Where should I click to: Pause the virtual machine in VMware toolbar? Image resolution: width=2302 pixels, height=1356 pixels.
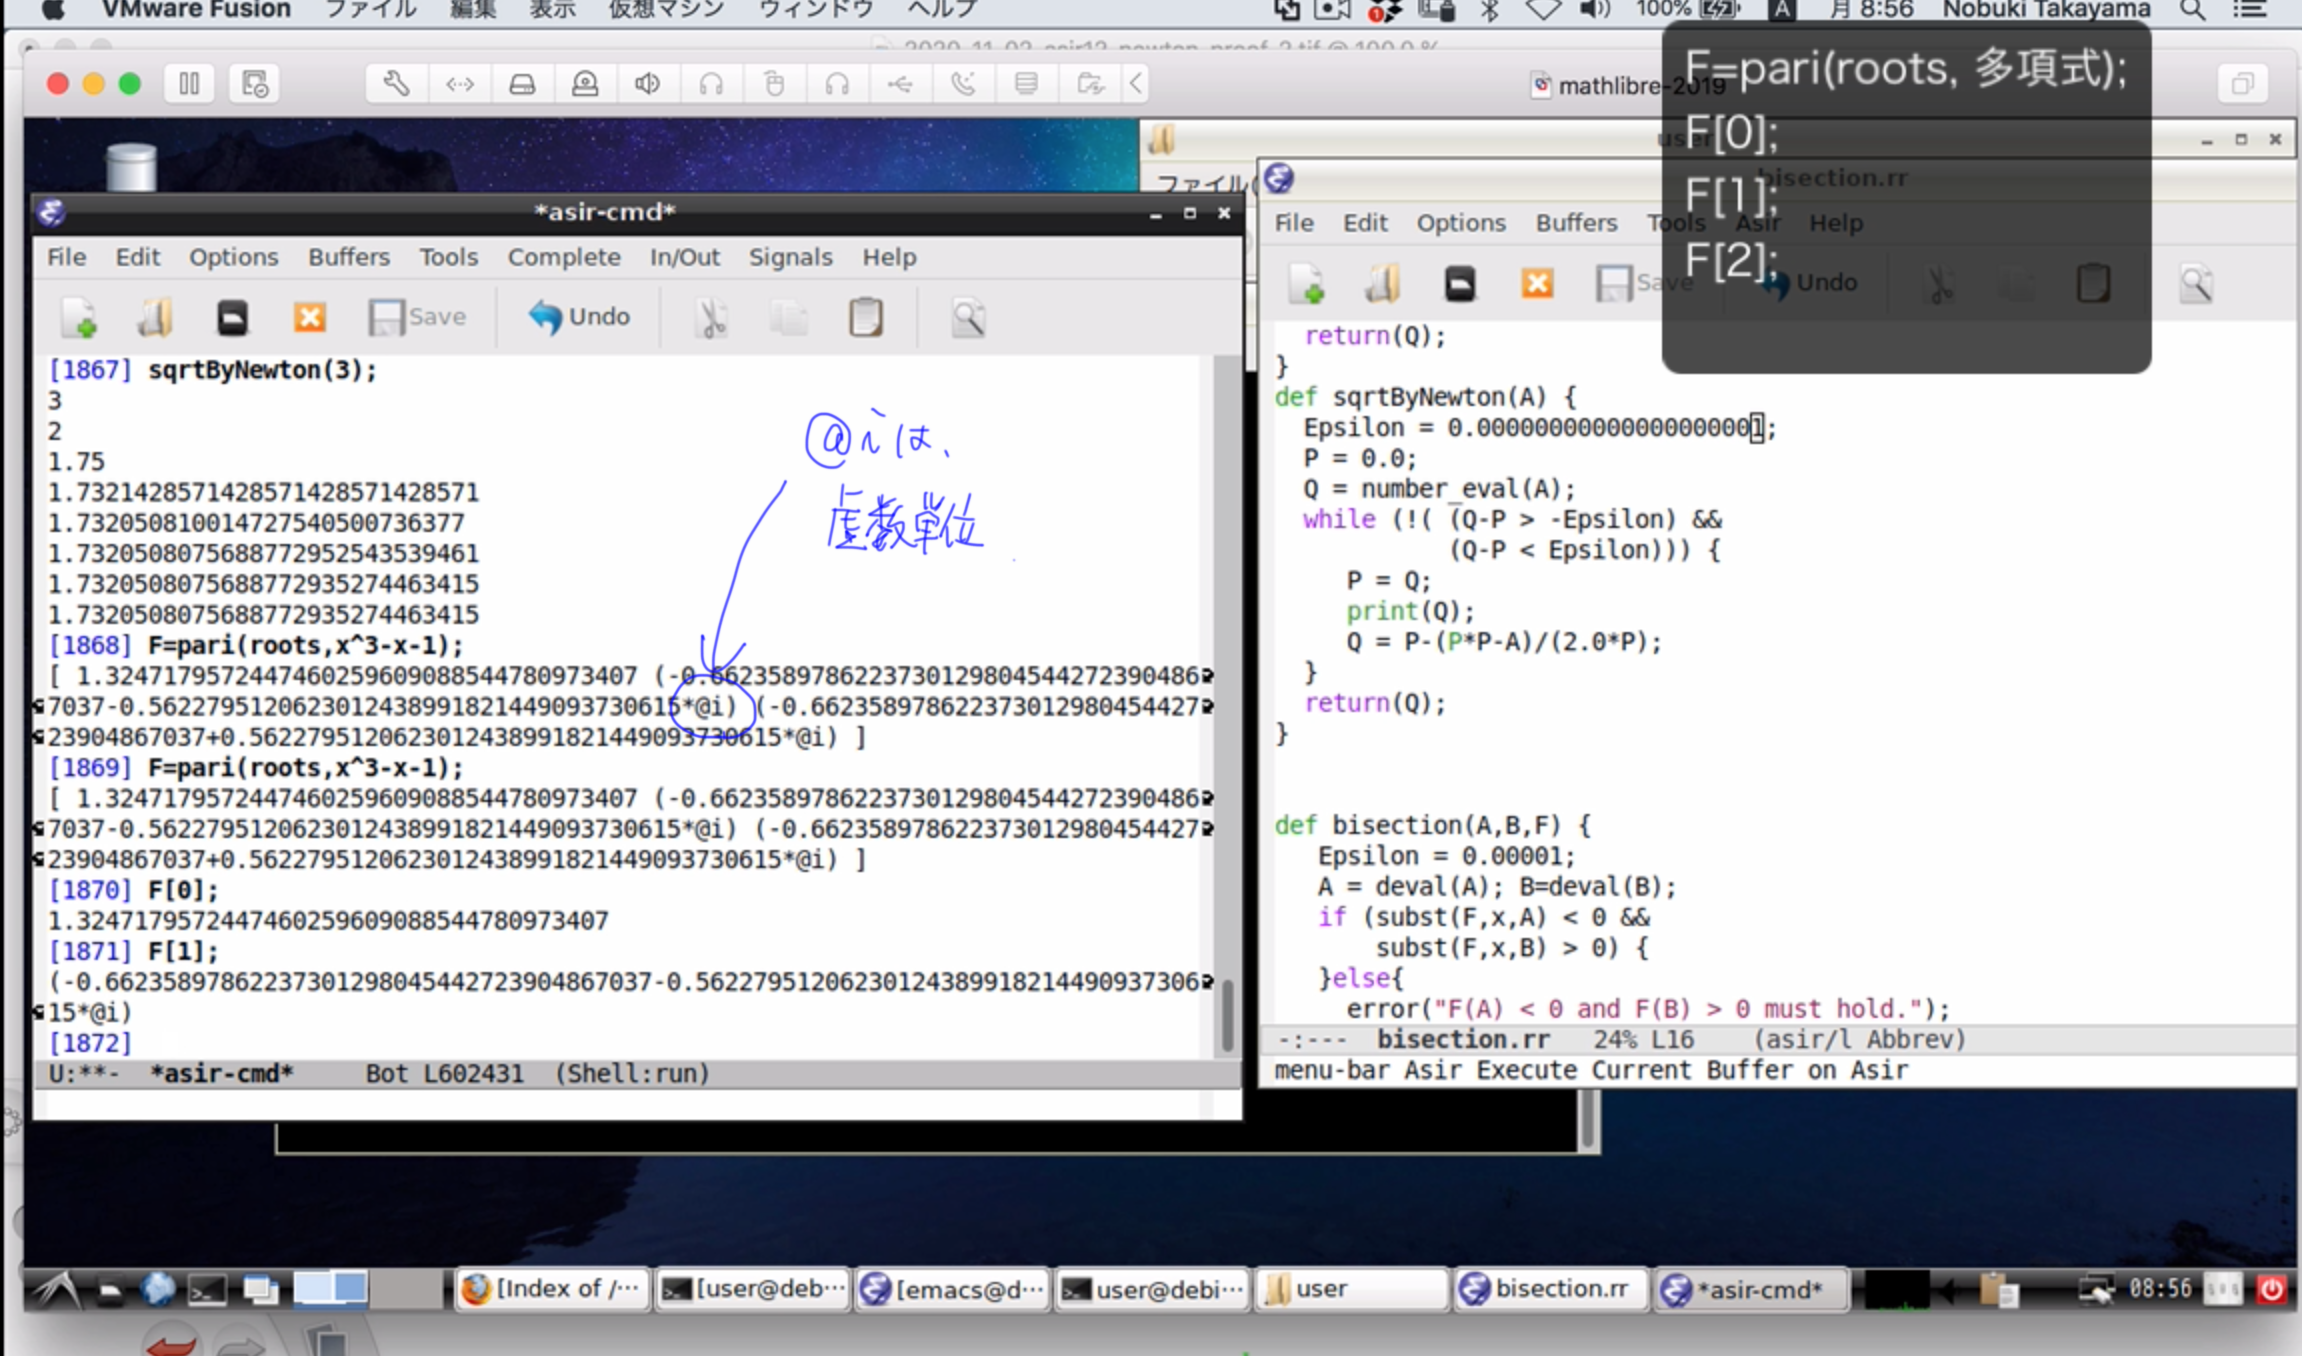pyautogui.click(x=189, y=84)
